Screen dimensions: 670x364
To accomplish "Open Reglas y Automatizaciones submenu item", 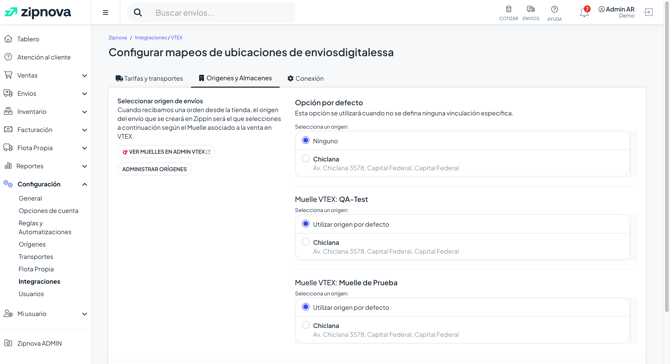I will pos(45,227).
